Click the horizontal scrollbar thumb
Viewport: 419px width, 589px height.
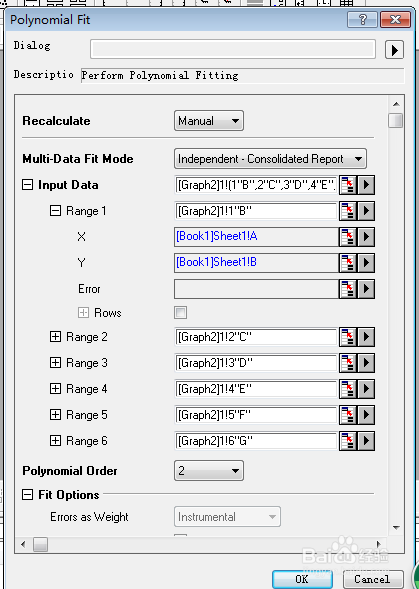pos(40,544)
